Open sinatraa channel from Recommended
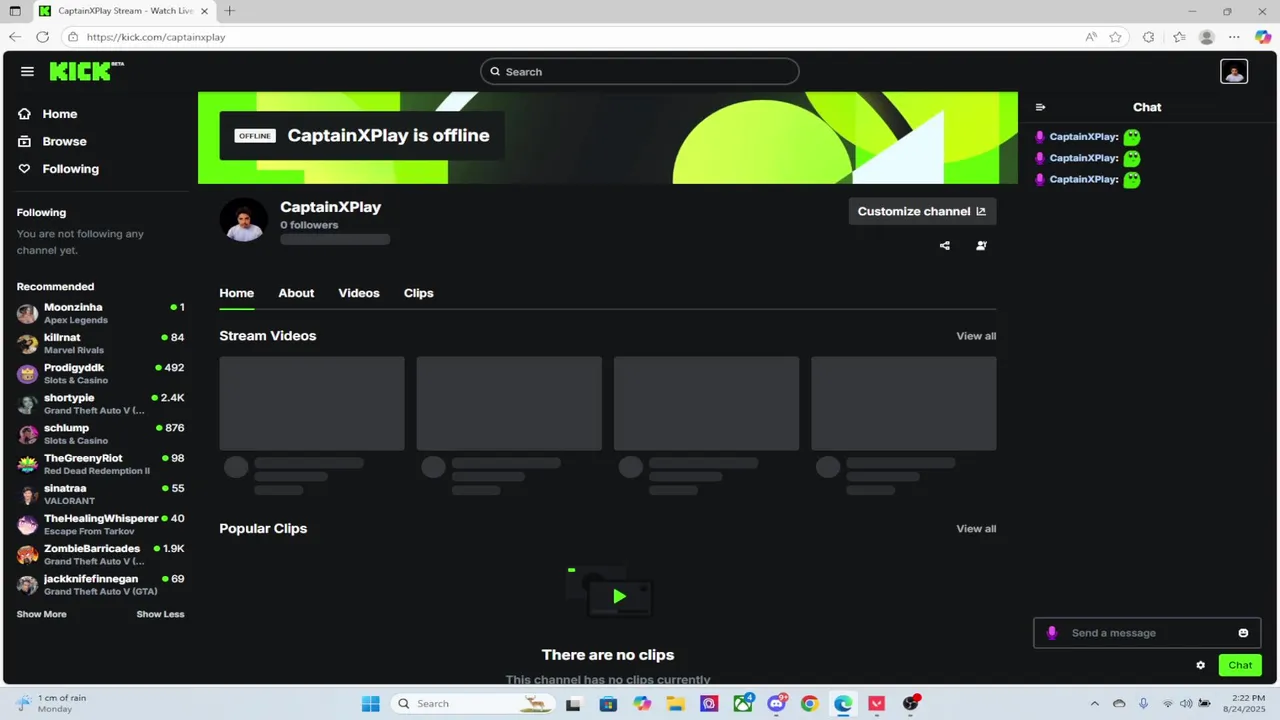The width and height of the screenshot is (1280, 720). click(100, 494)
